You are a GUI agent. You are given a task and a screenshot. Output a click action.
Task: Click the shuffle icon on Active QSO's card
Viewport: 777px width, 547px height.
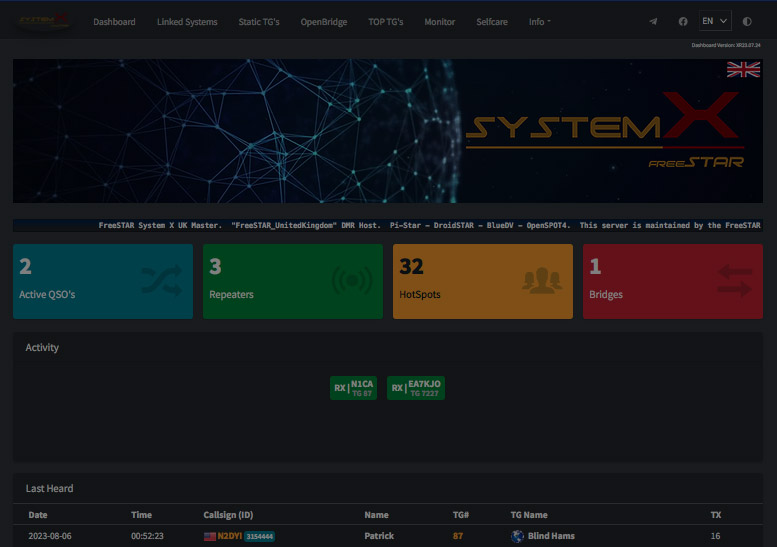click(161, 281)
